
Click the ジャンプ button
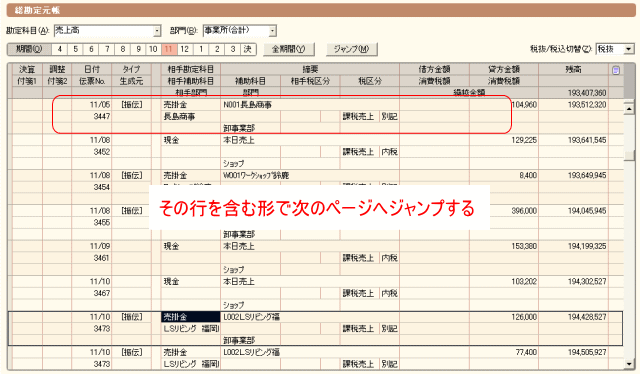(351, 49)
